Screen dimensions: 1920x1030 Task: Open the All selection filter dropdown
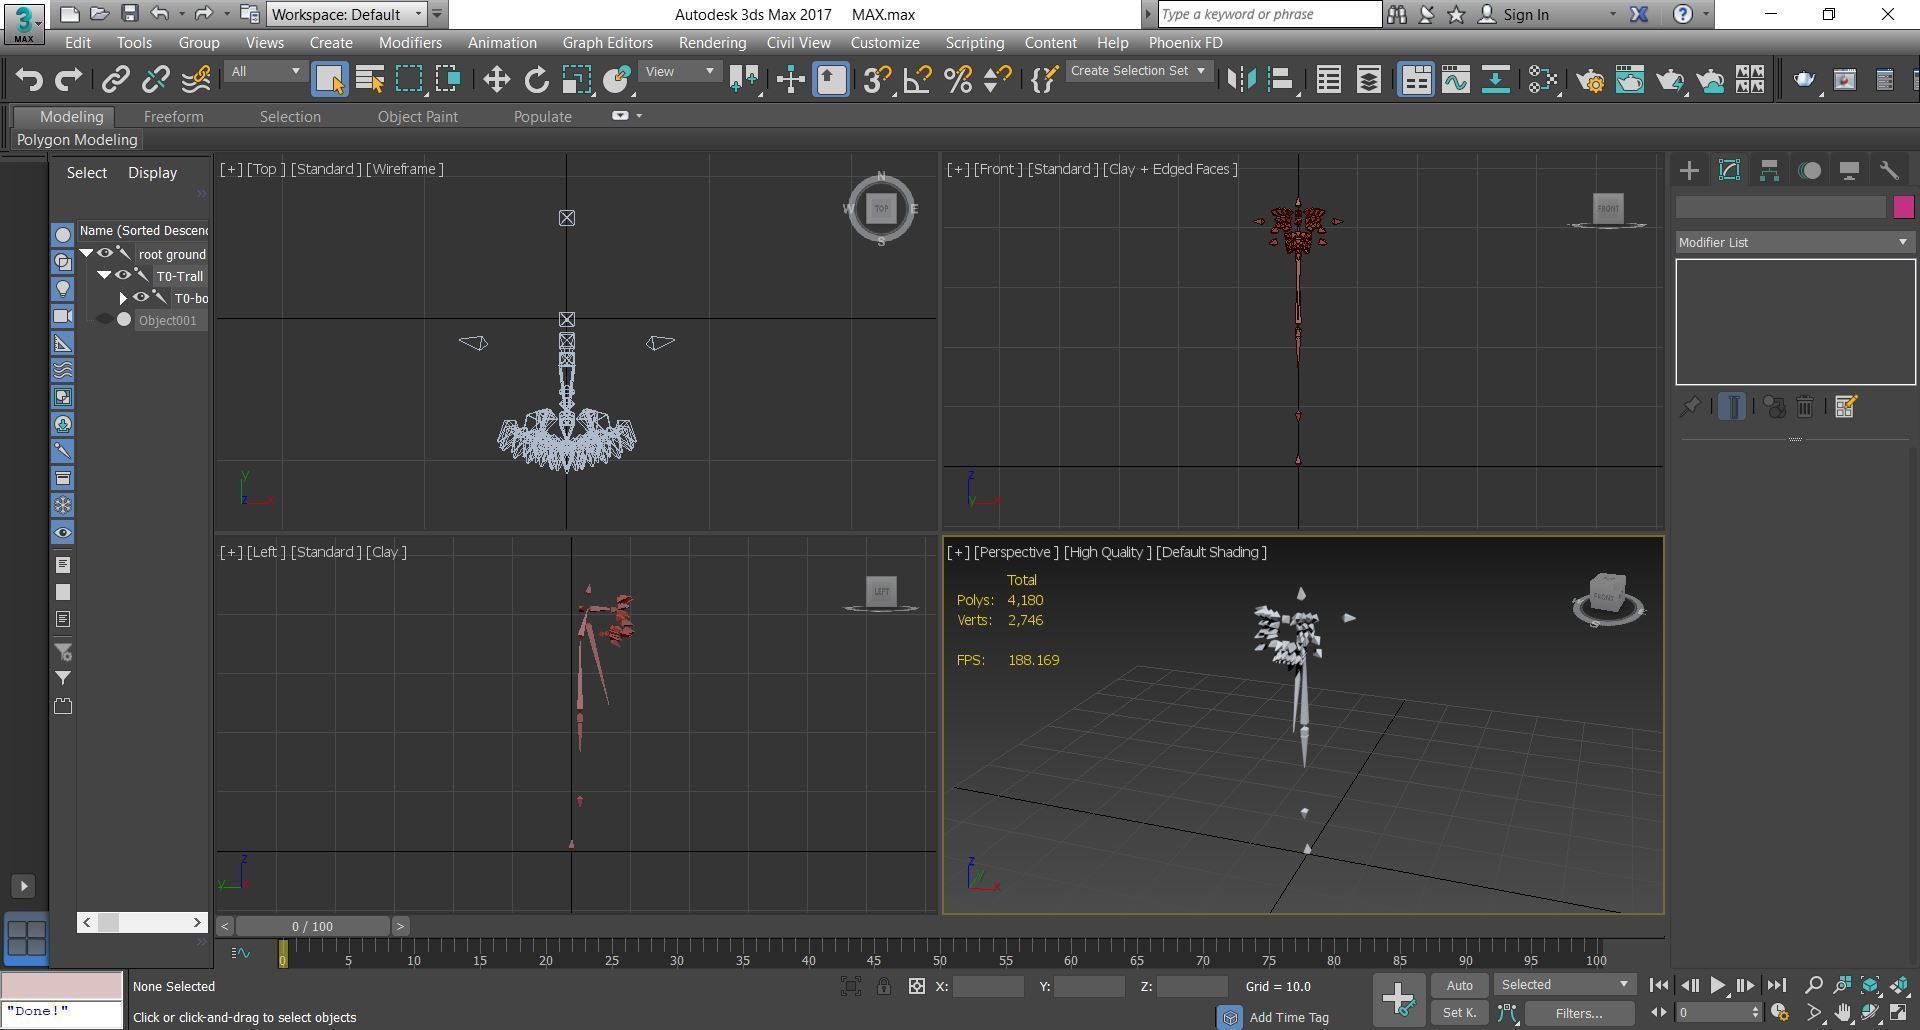click(x=265, y=71)
